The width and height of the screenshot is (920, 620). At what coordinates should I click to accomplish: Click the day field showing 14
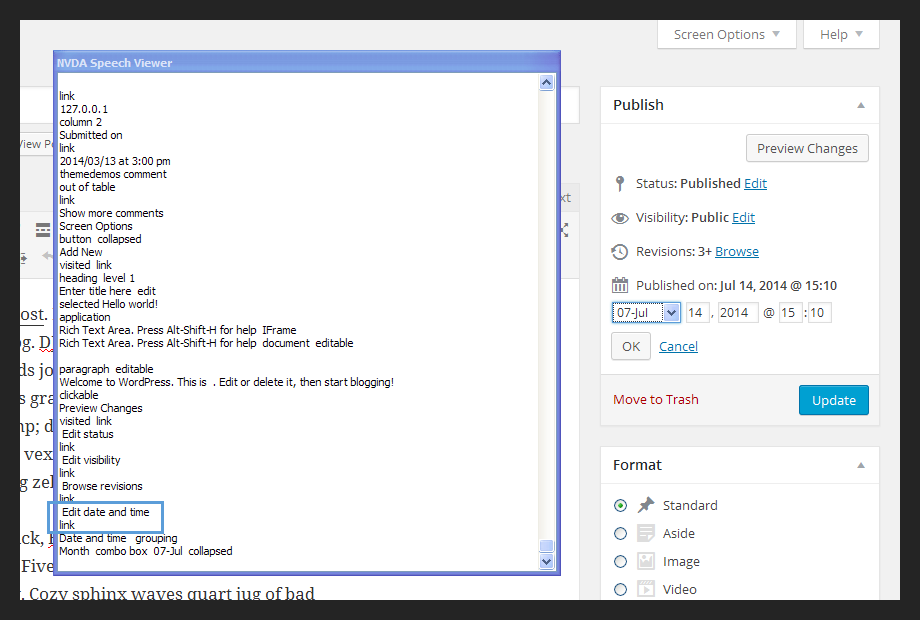coord(698,313)
